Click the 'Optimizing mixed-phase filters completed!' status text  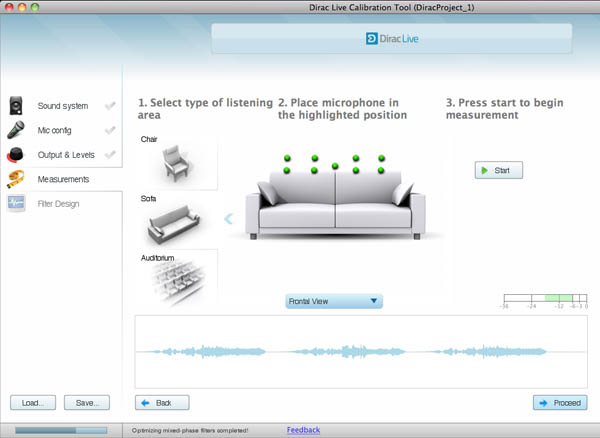[x=190, y=430]
